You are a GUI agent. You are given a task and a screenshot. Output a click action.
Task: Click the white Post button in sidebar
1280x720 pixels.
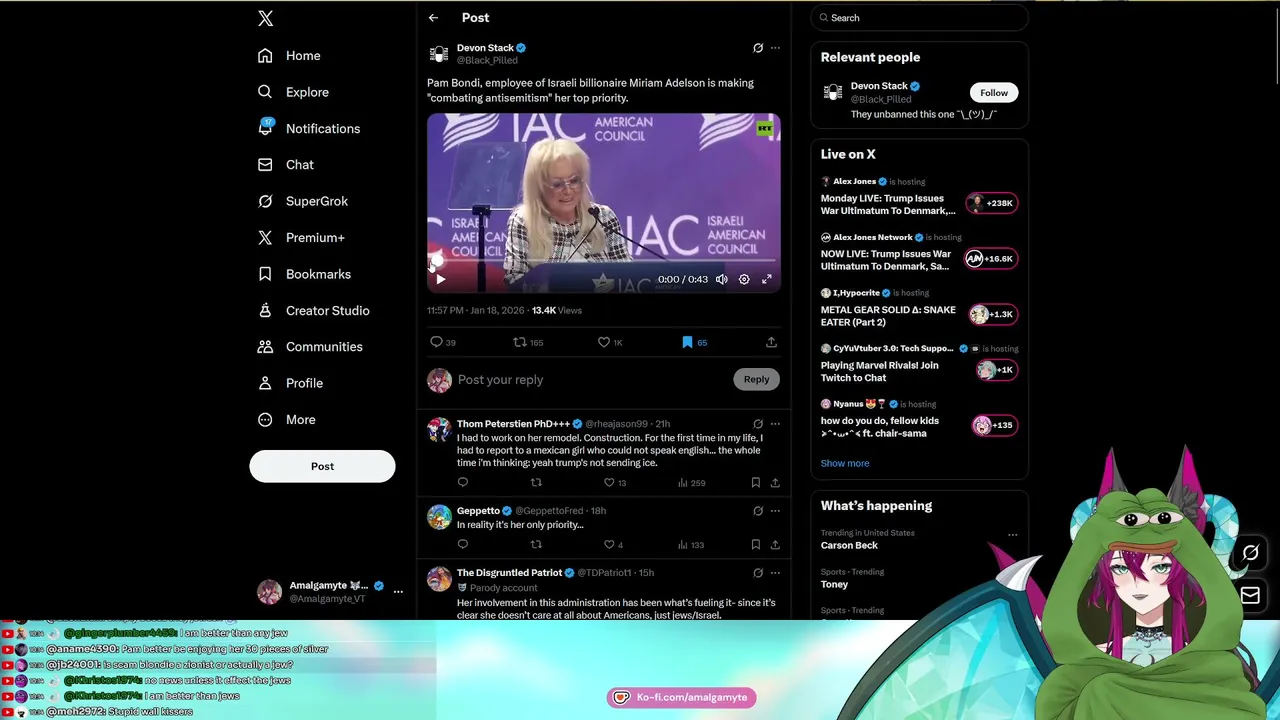click(322, 466)
